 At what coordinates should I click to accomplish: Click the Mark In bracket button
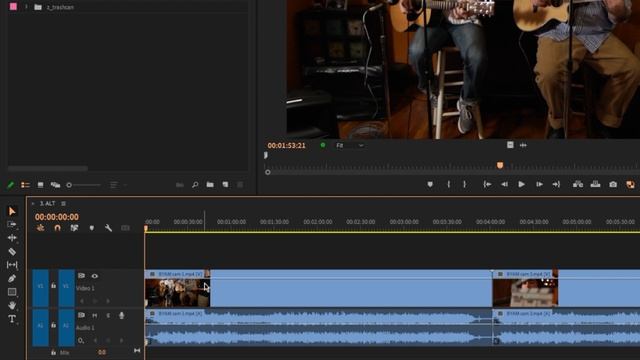point(449,184)
